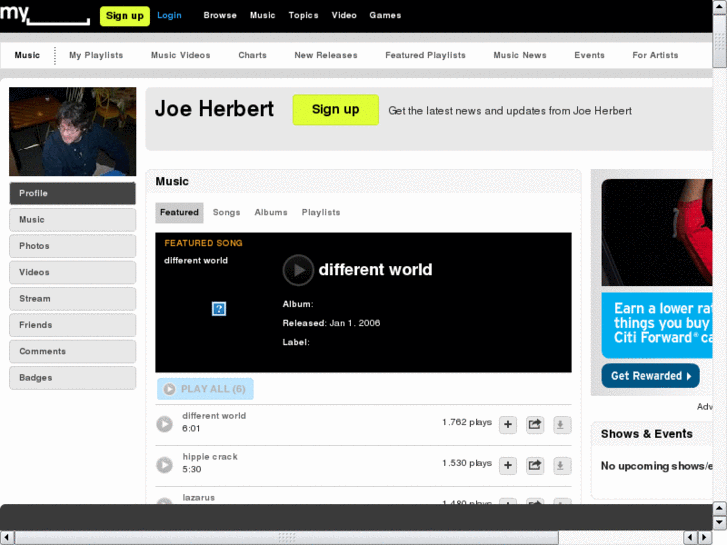Open the Albums tab
Image resolution: width=727 pixels, height=545 pixels.
pos(271,213)
